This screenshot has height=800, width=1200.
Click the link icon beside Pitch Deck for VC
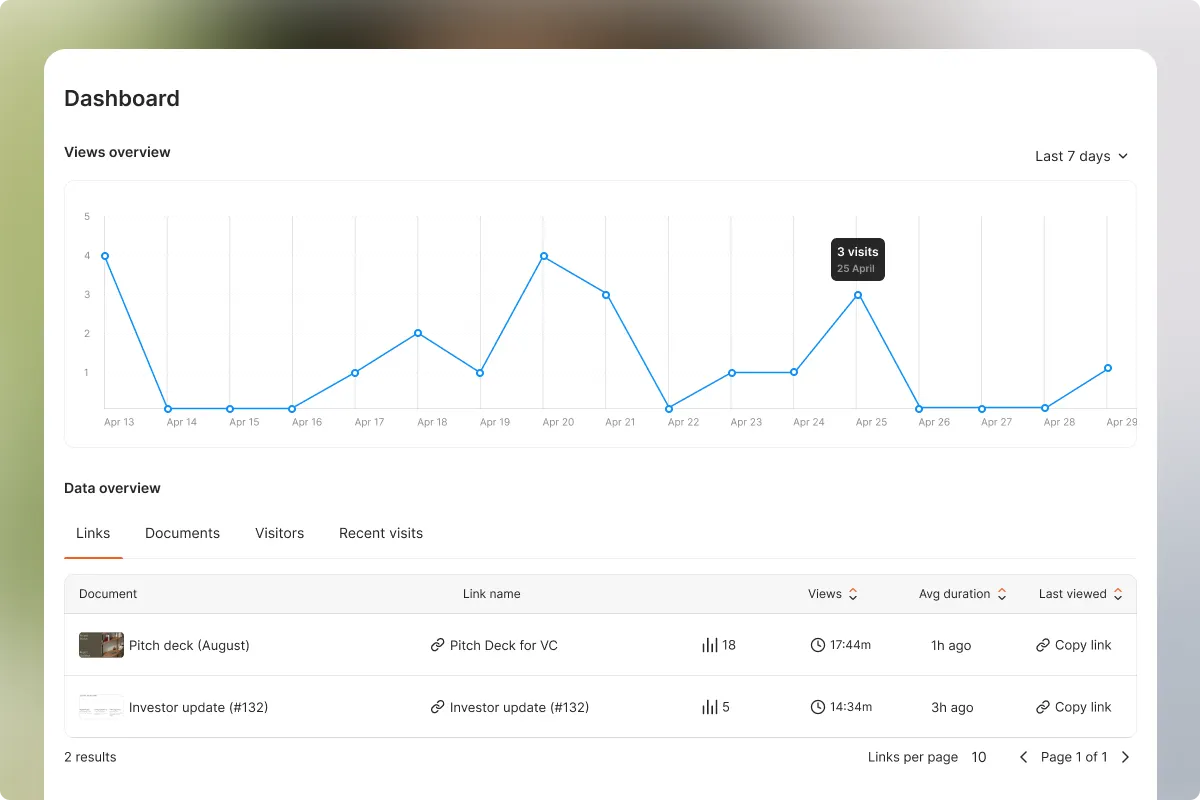(438, 645)
